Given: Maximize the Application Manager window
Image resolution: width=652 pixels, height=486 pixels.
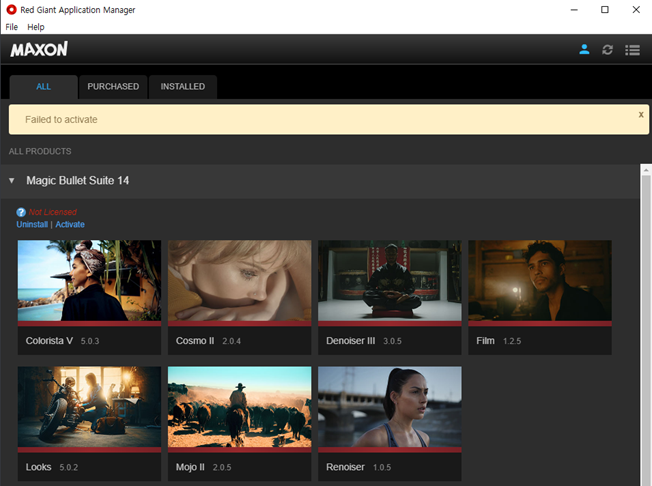Looking at the screenshot, I should coord(605,10).
